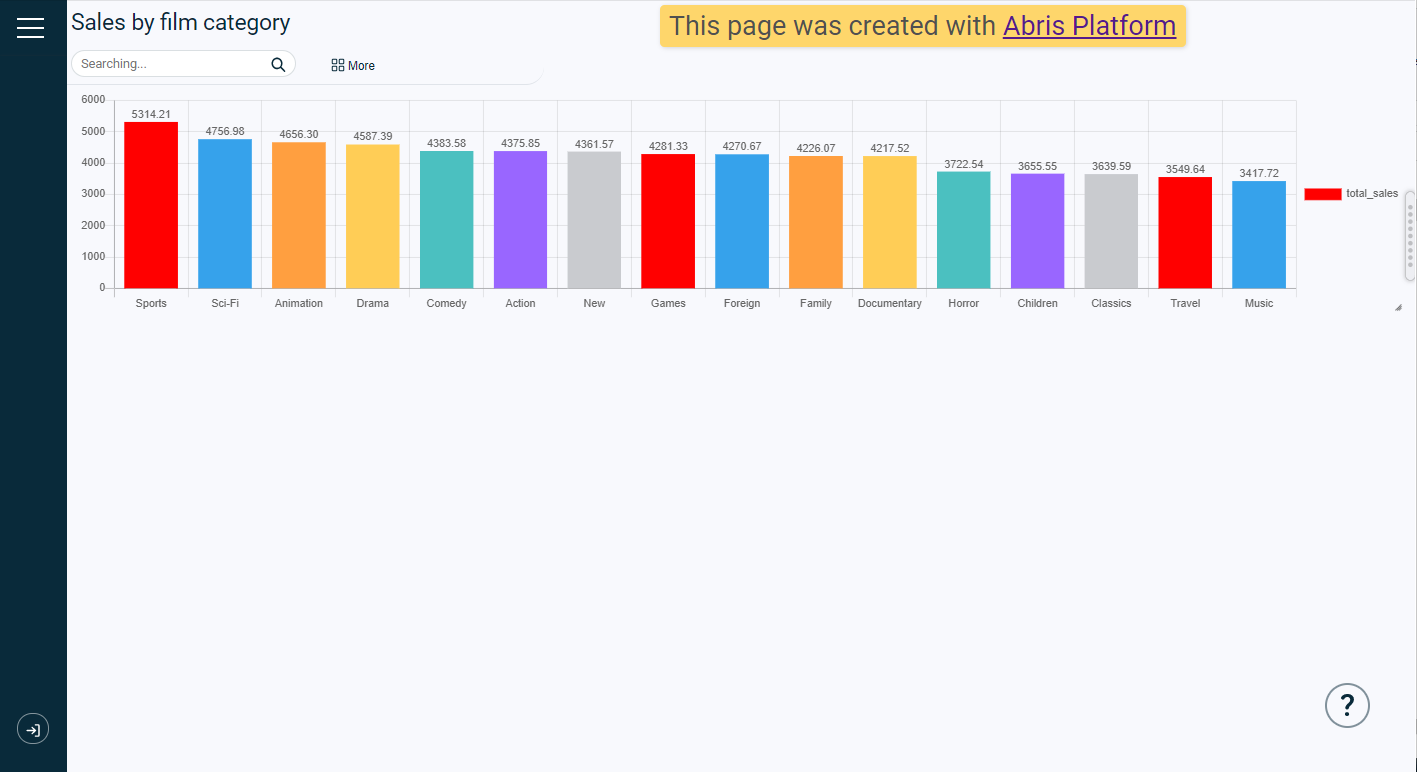Click the grid icon next to More
Viewport: 1417px width, 772px height.
(x=338, y=65)
